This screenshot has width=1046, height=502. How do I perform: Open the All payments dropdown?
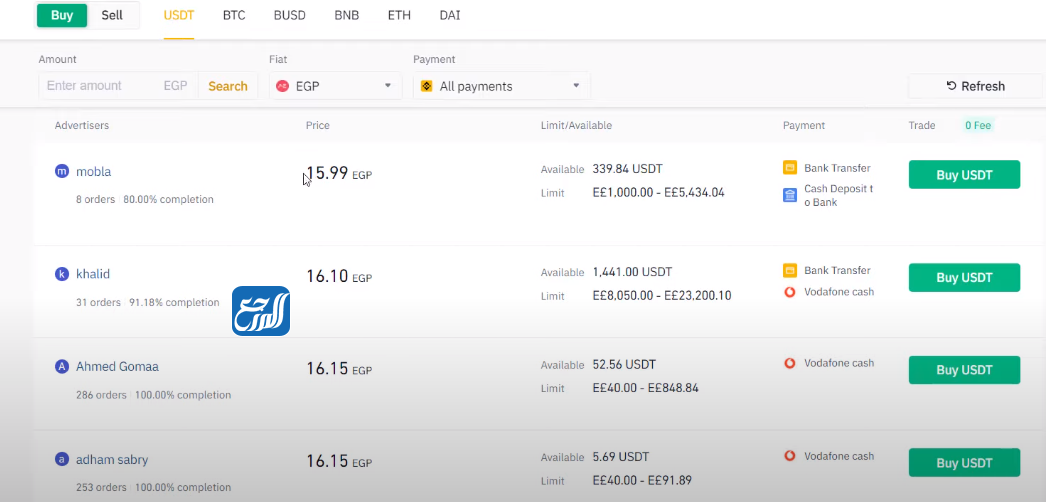[502, 86]
